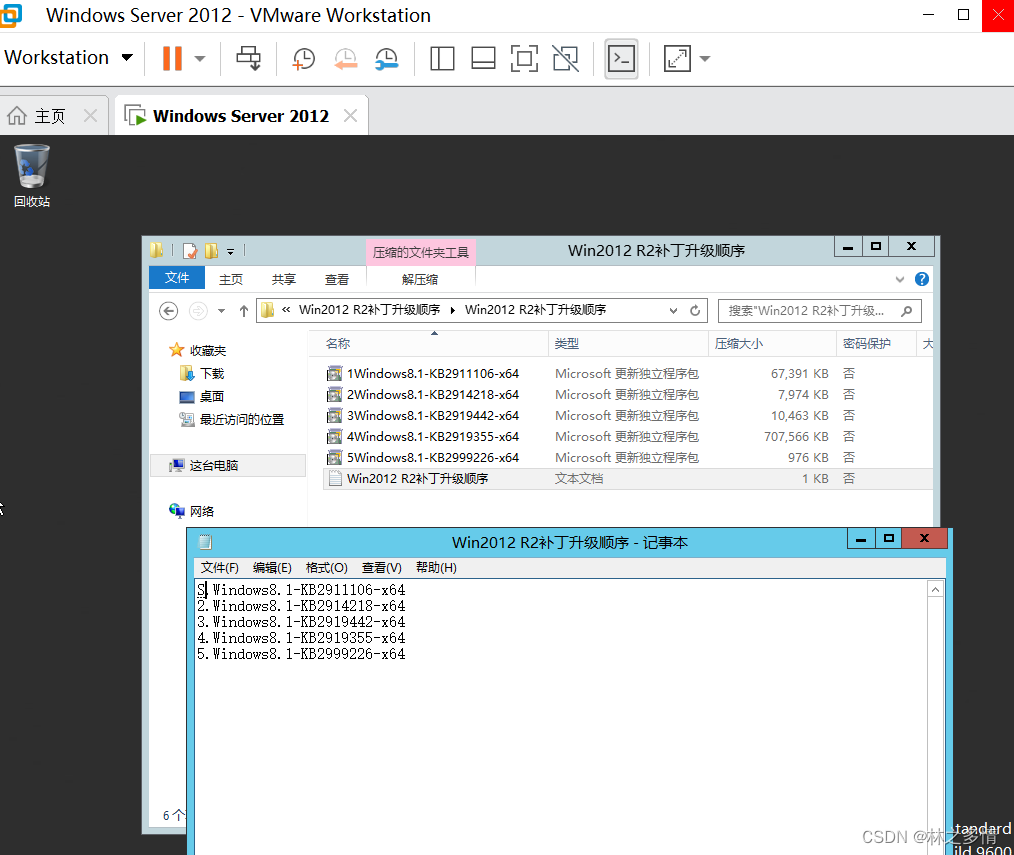1014x855 pixels.
Task: Toggle the console view button
Action: click(621, 59)
